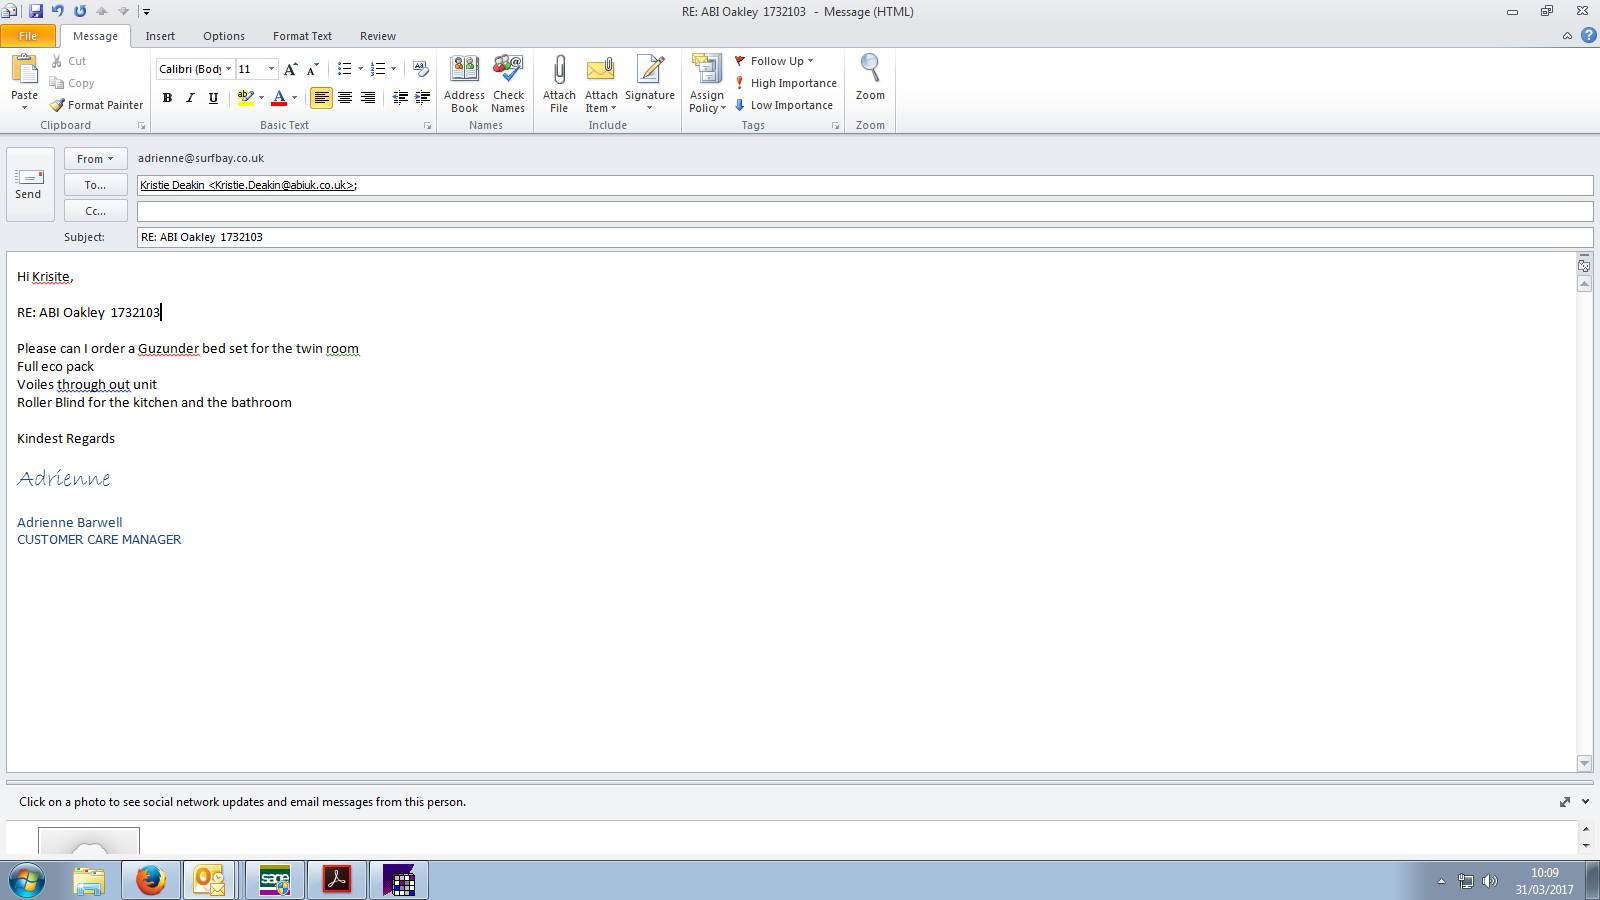The image size is (1600, 900).
Task: Apply a bulleted list
Action: click(x=345, y=69)
